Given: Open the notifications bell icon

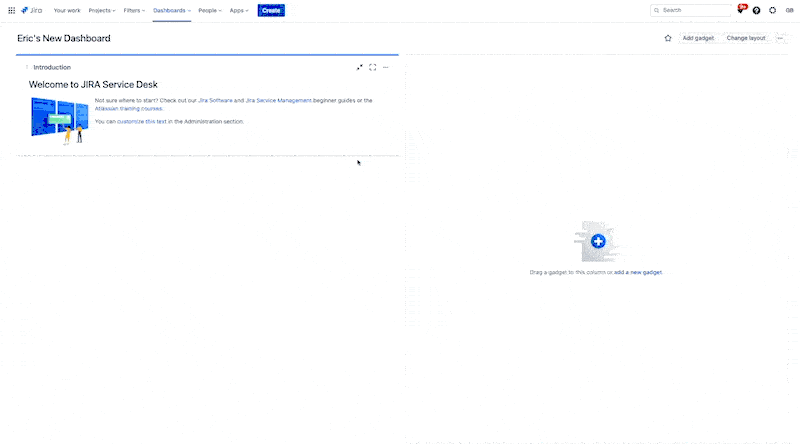Looking at the screenshot, I should (x=741, y=10).
